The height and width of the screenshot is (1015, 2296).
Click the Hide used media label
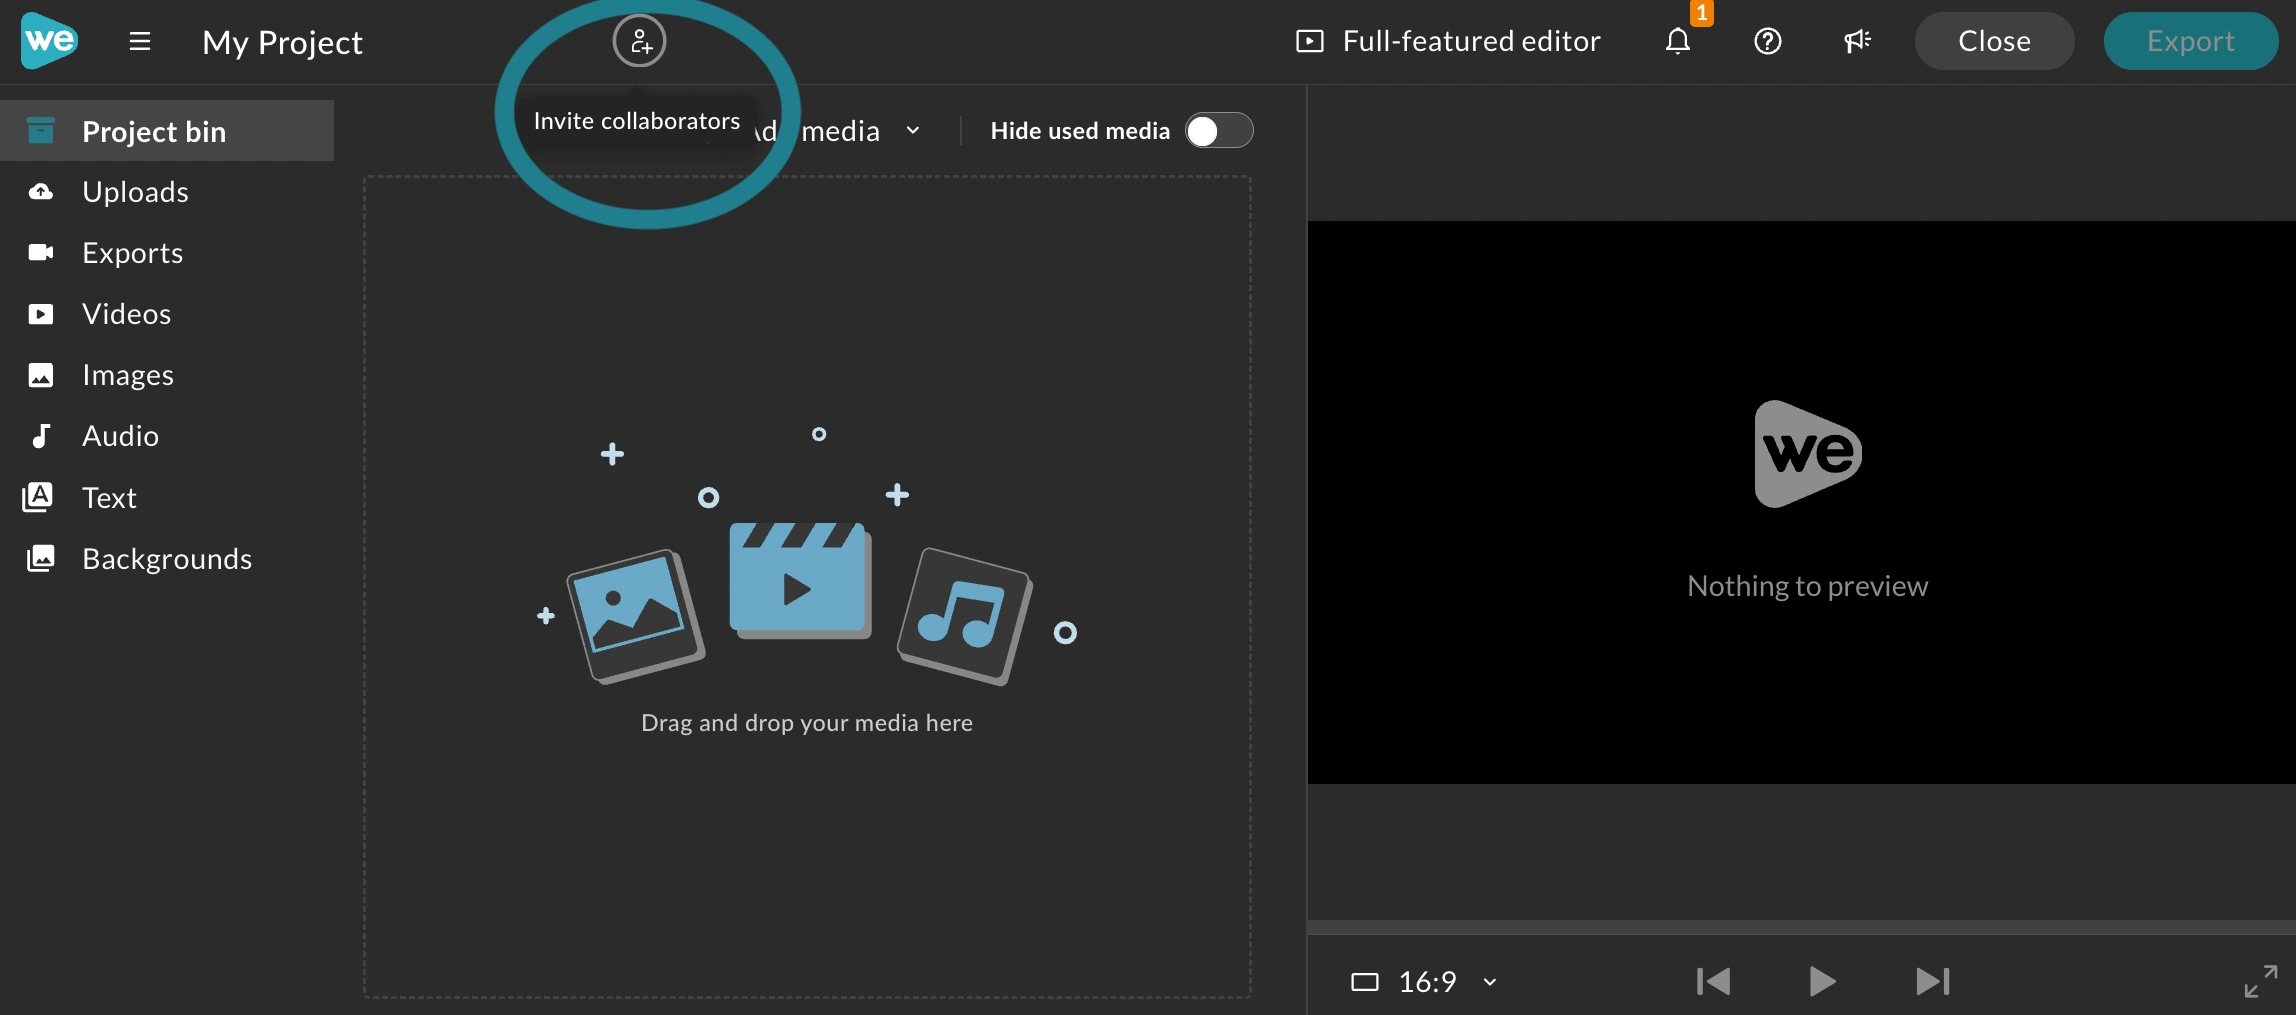[x=1080, y=131]
